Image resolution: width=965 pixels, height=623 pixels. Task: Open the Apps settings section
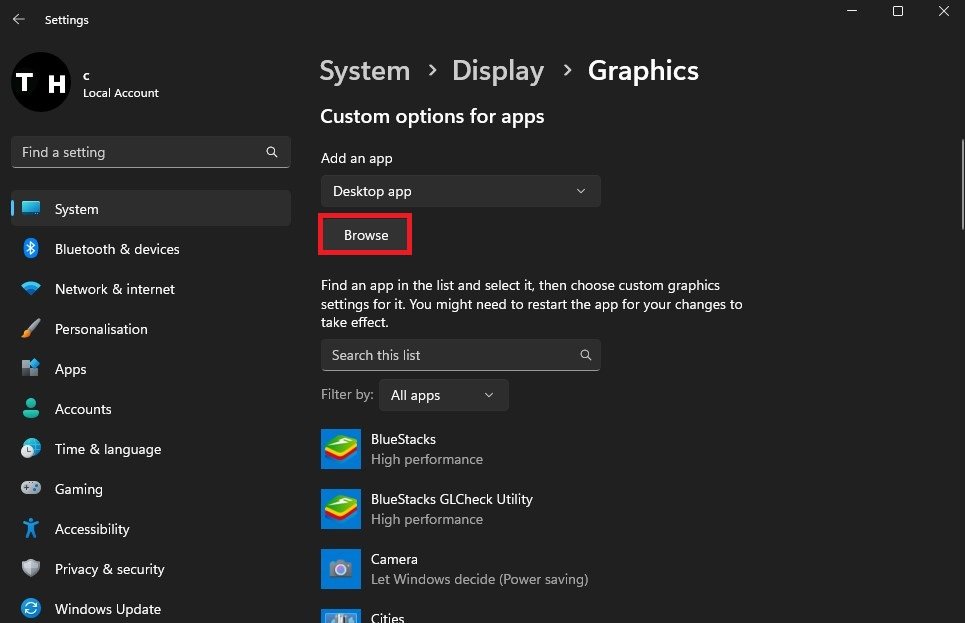click(x=70, y=369)
